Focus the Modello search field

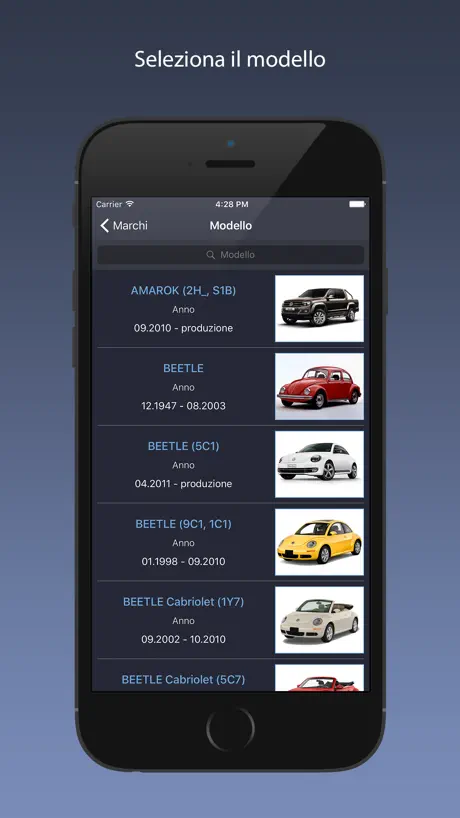coord(230,255)
